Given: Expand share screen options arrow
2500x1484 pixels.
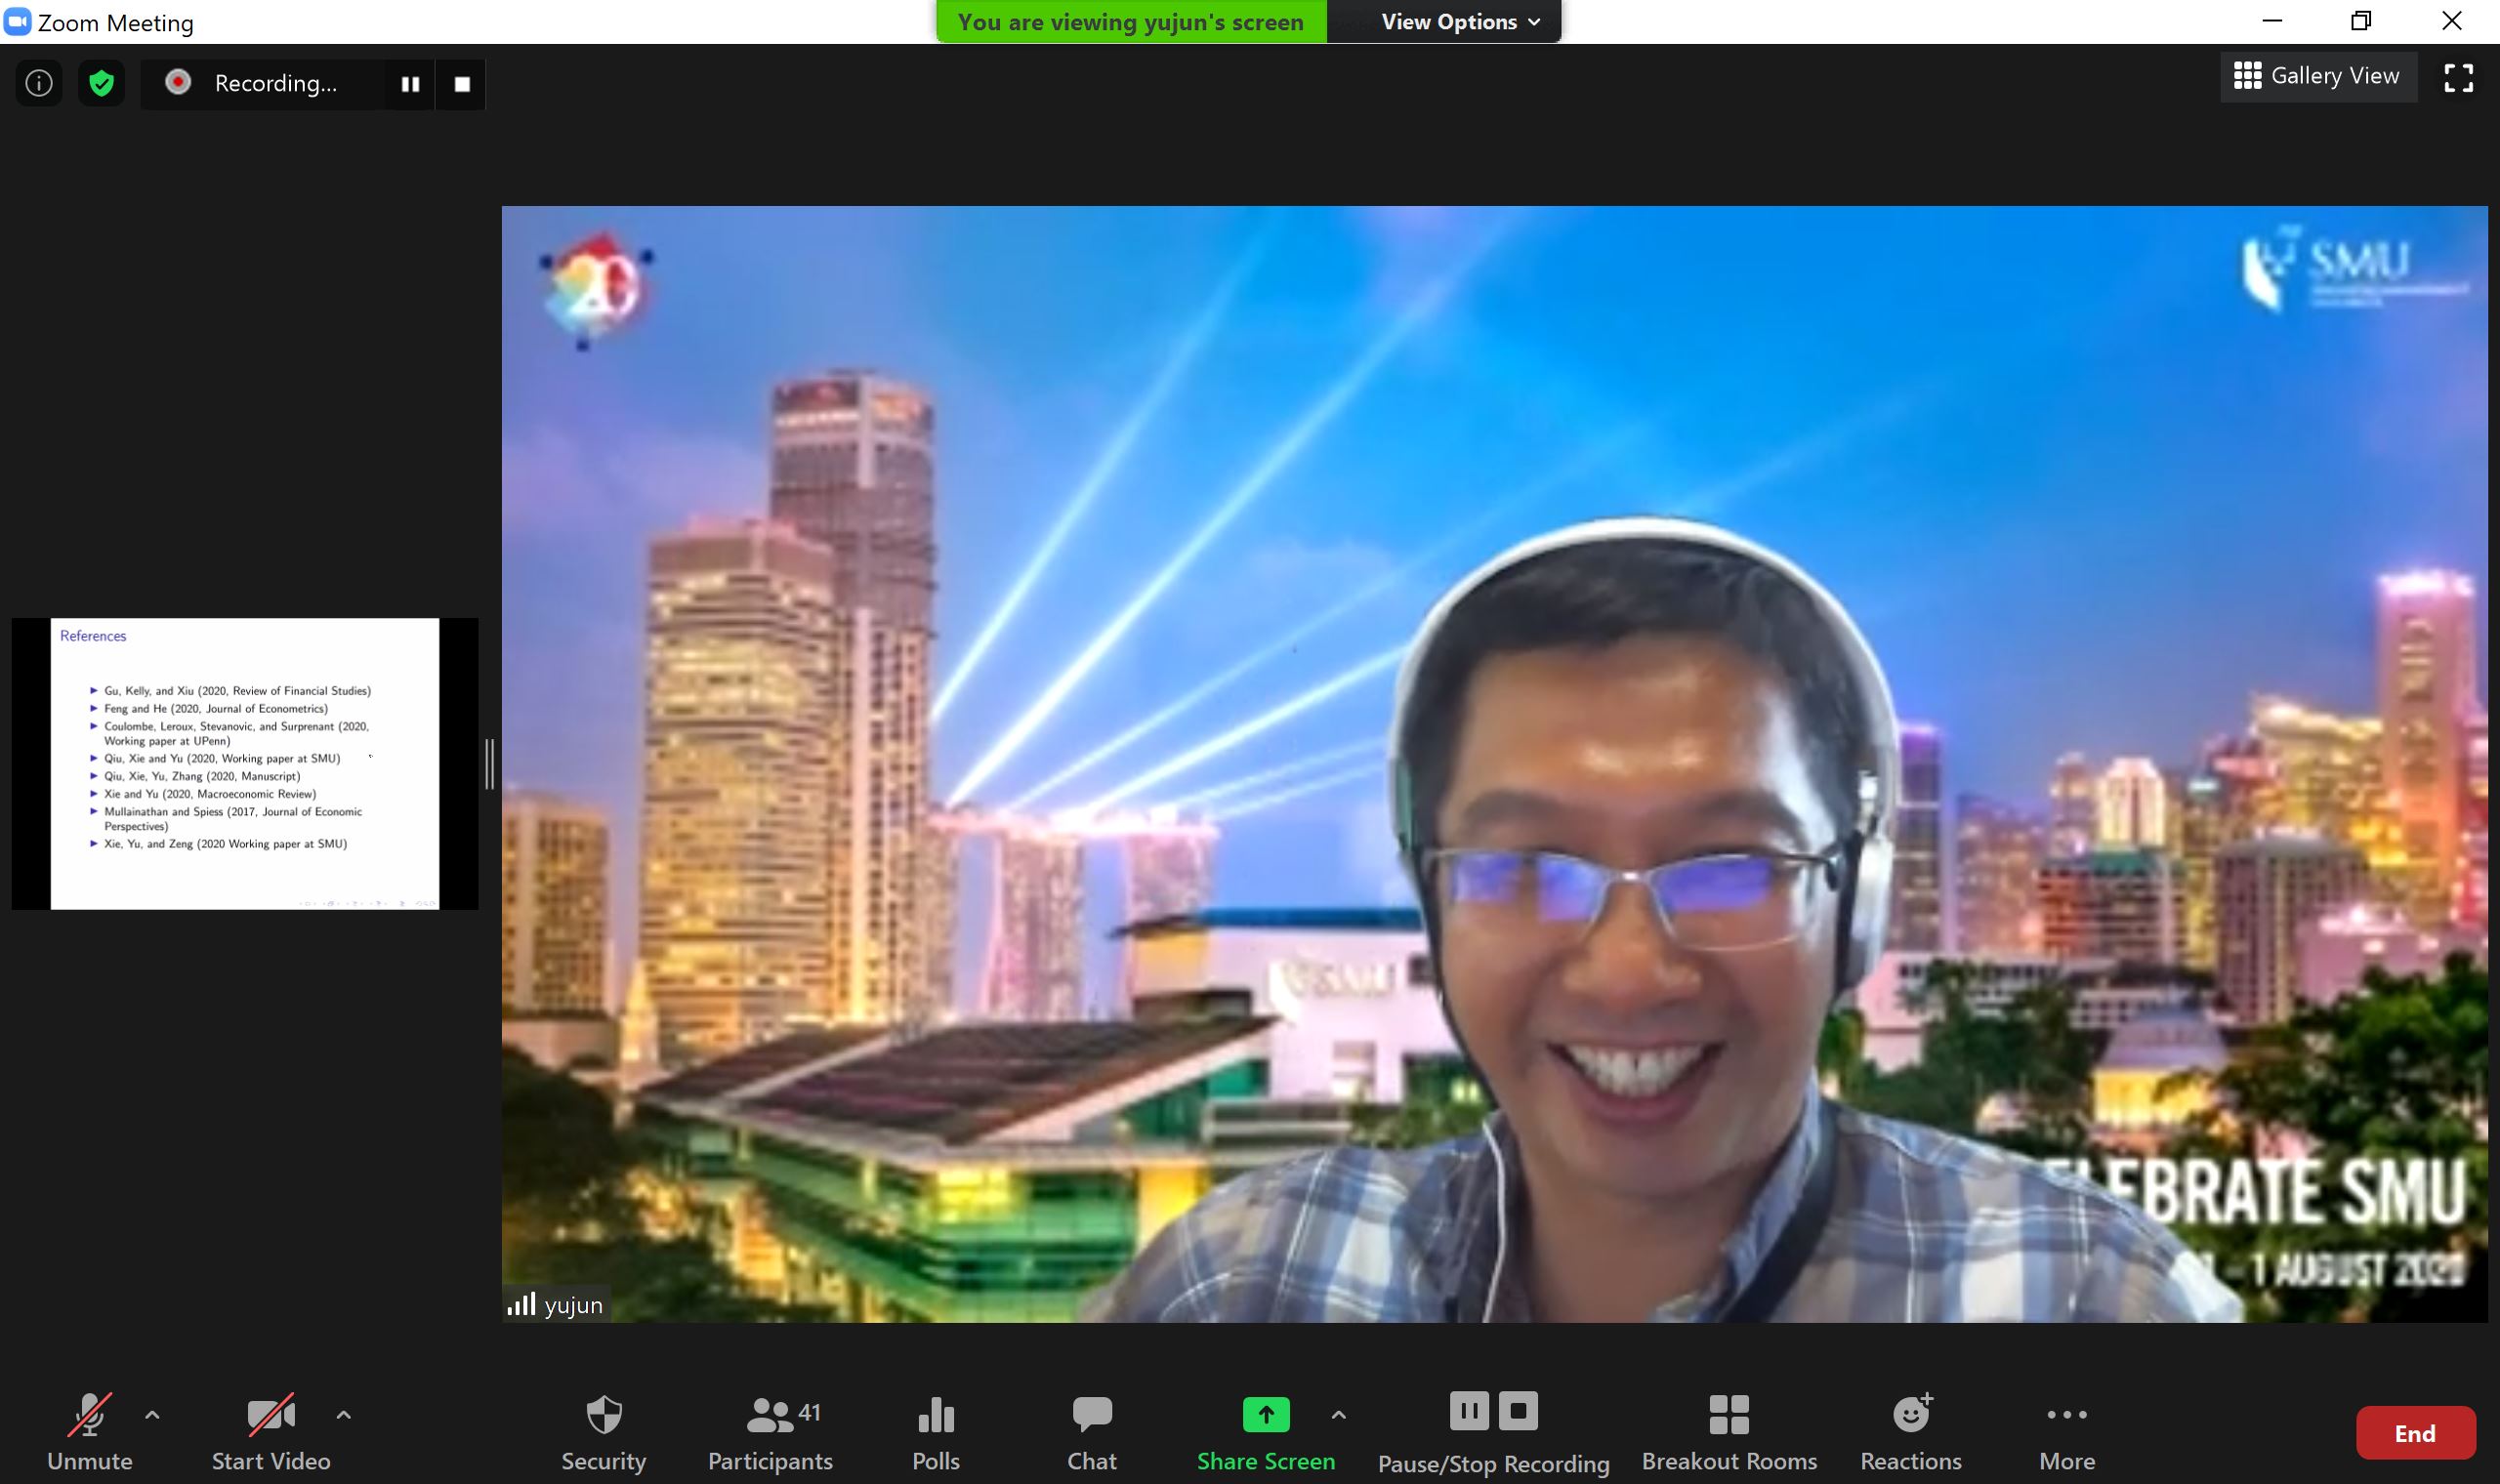Looking at the screenshot, I should pos(1338,1415).
